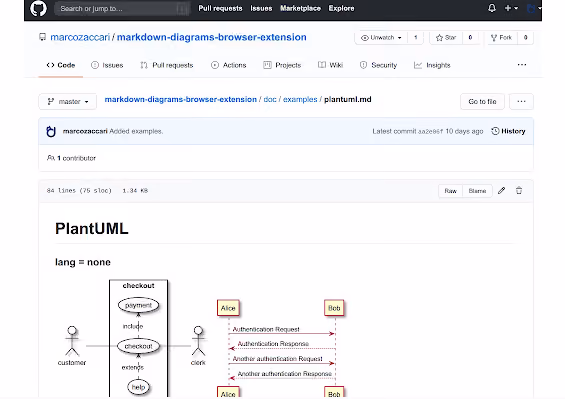Viewport: 565px width, 399px height.
Task: Open file options ellipsis beside Go to file
Action: point(521,102)
